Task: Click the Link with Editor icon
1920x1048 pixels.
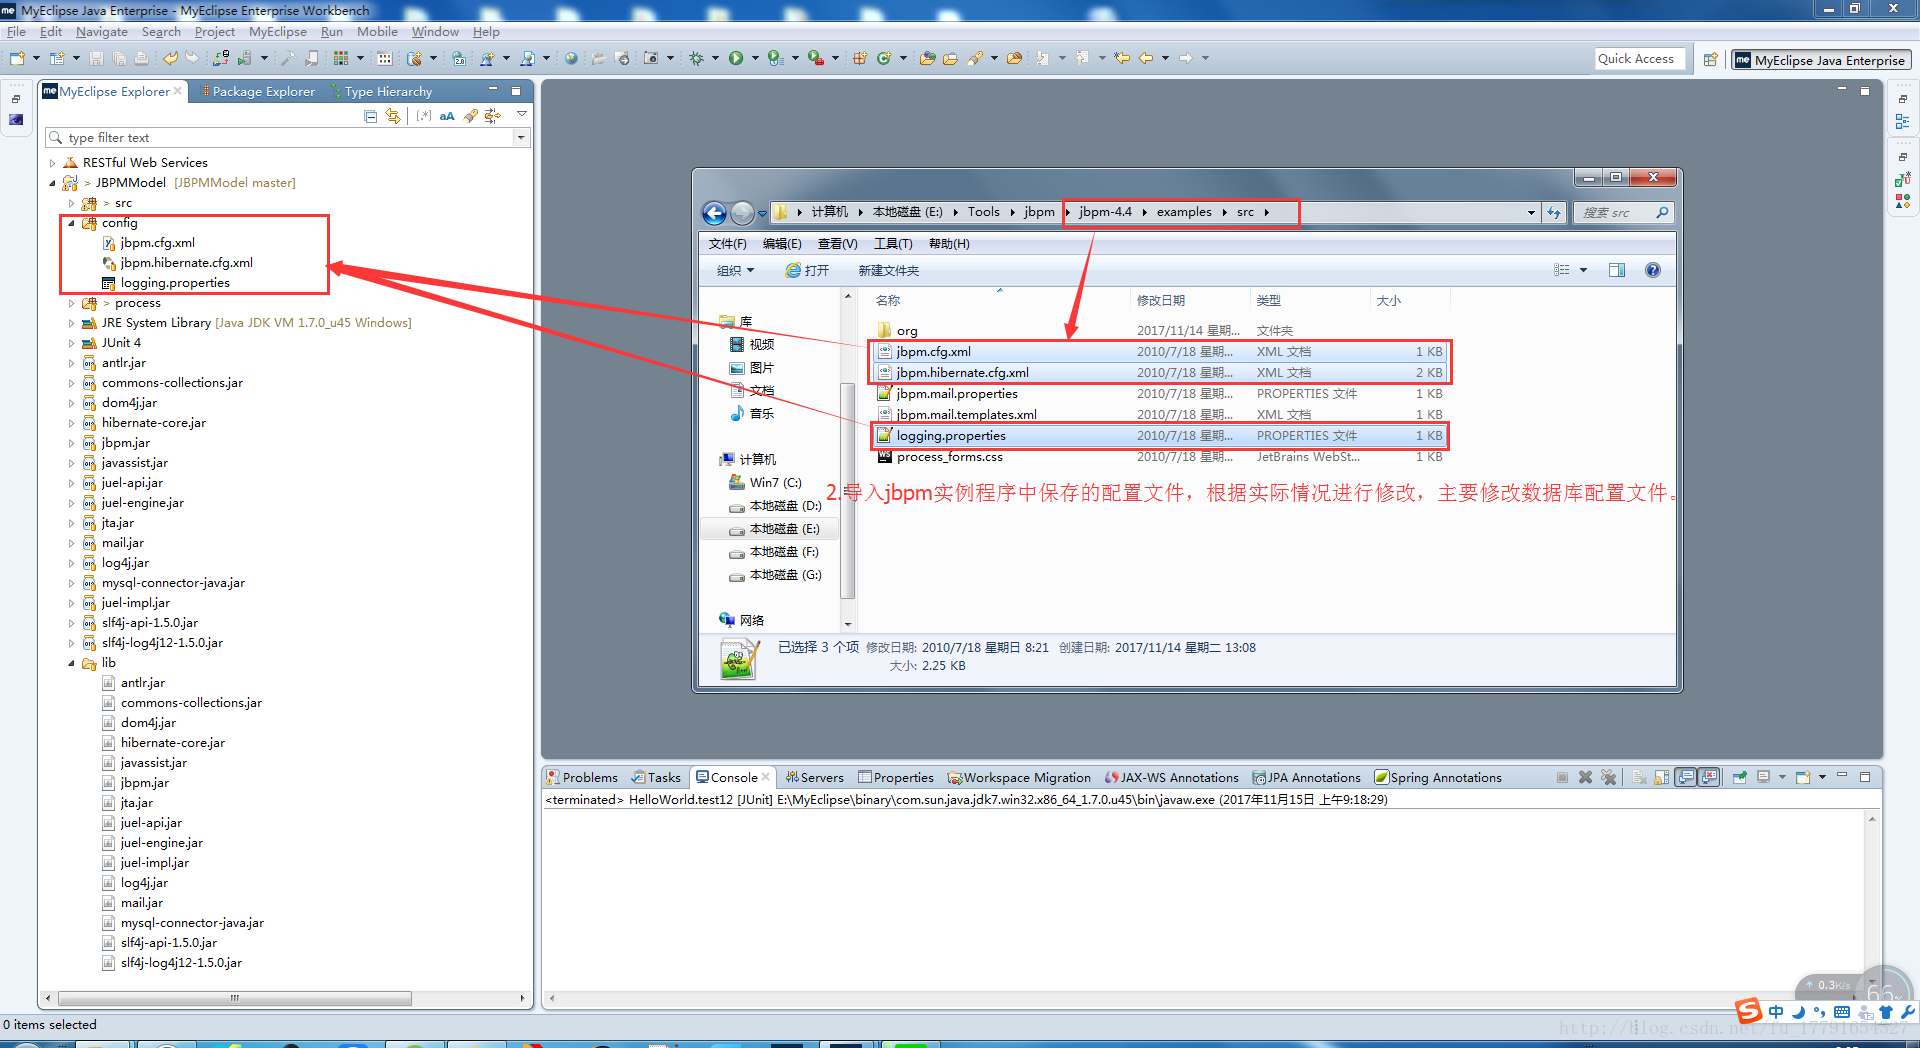Action: coord(393,116)
